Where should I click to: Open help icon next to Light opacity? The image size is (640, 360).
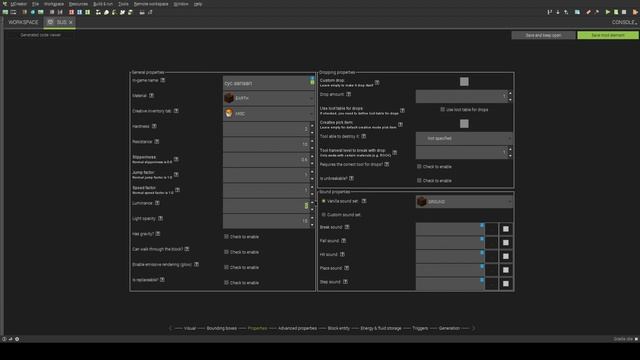pos(160,218)
